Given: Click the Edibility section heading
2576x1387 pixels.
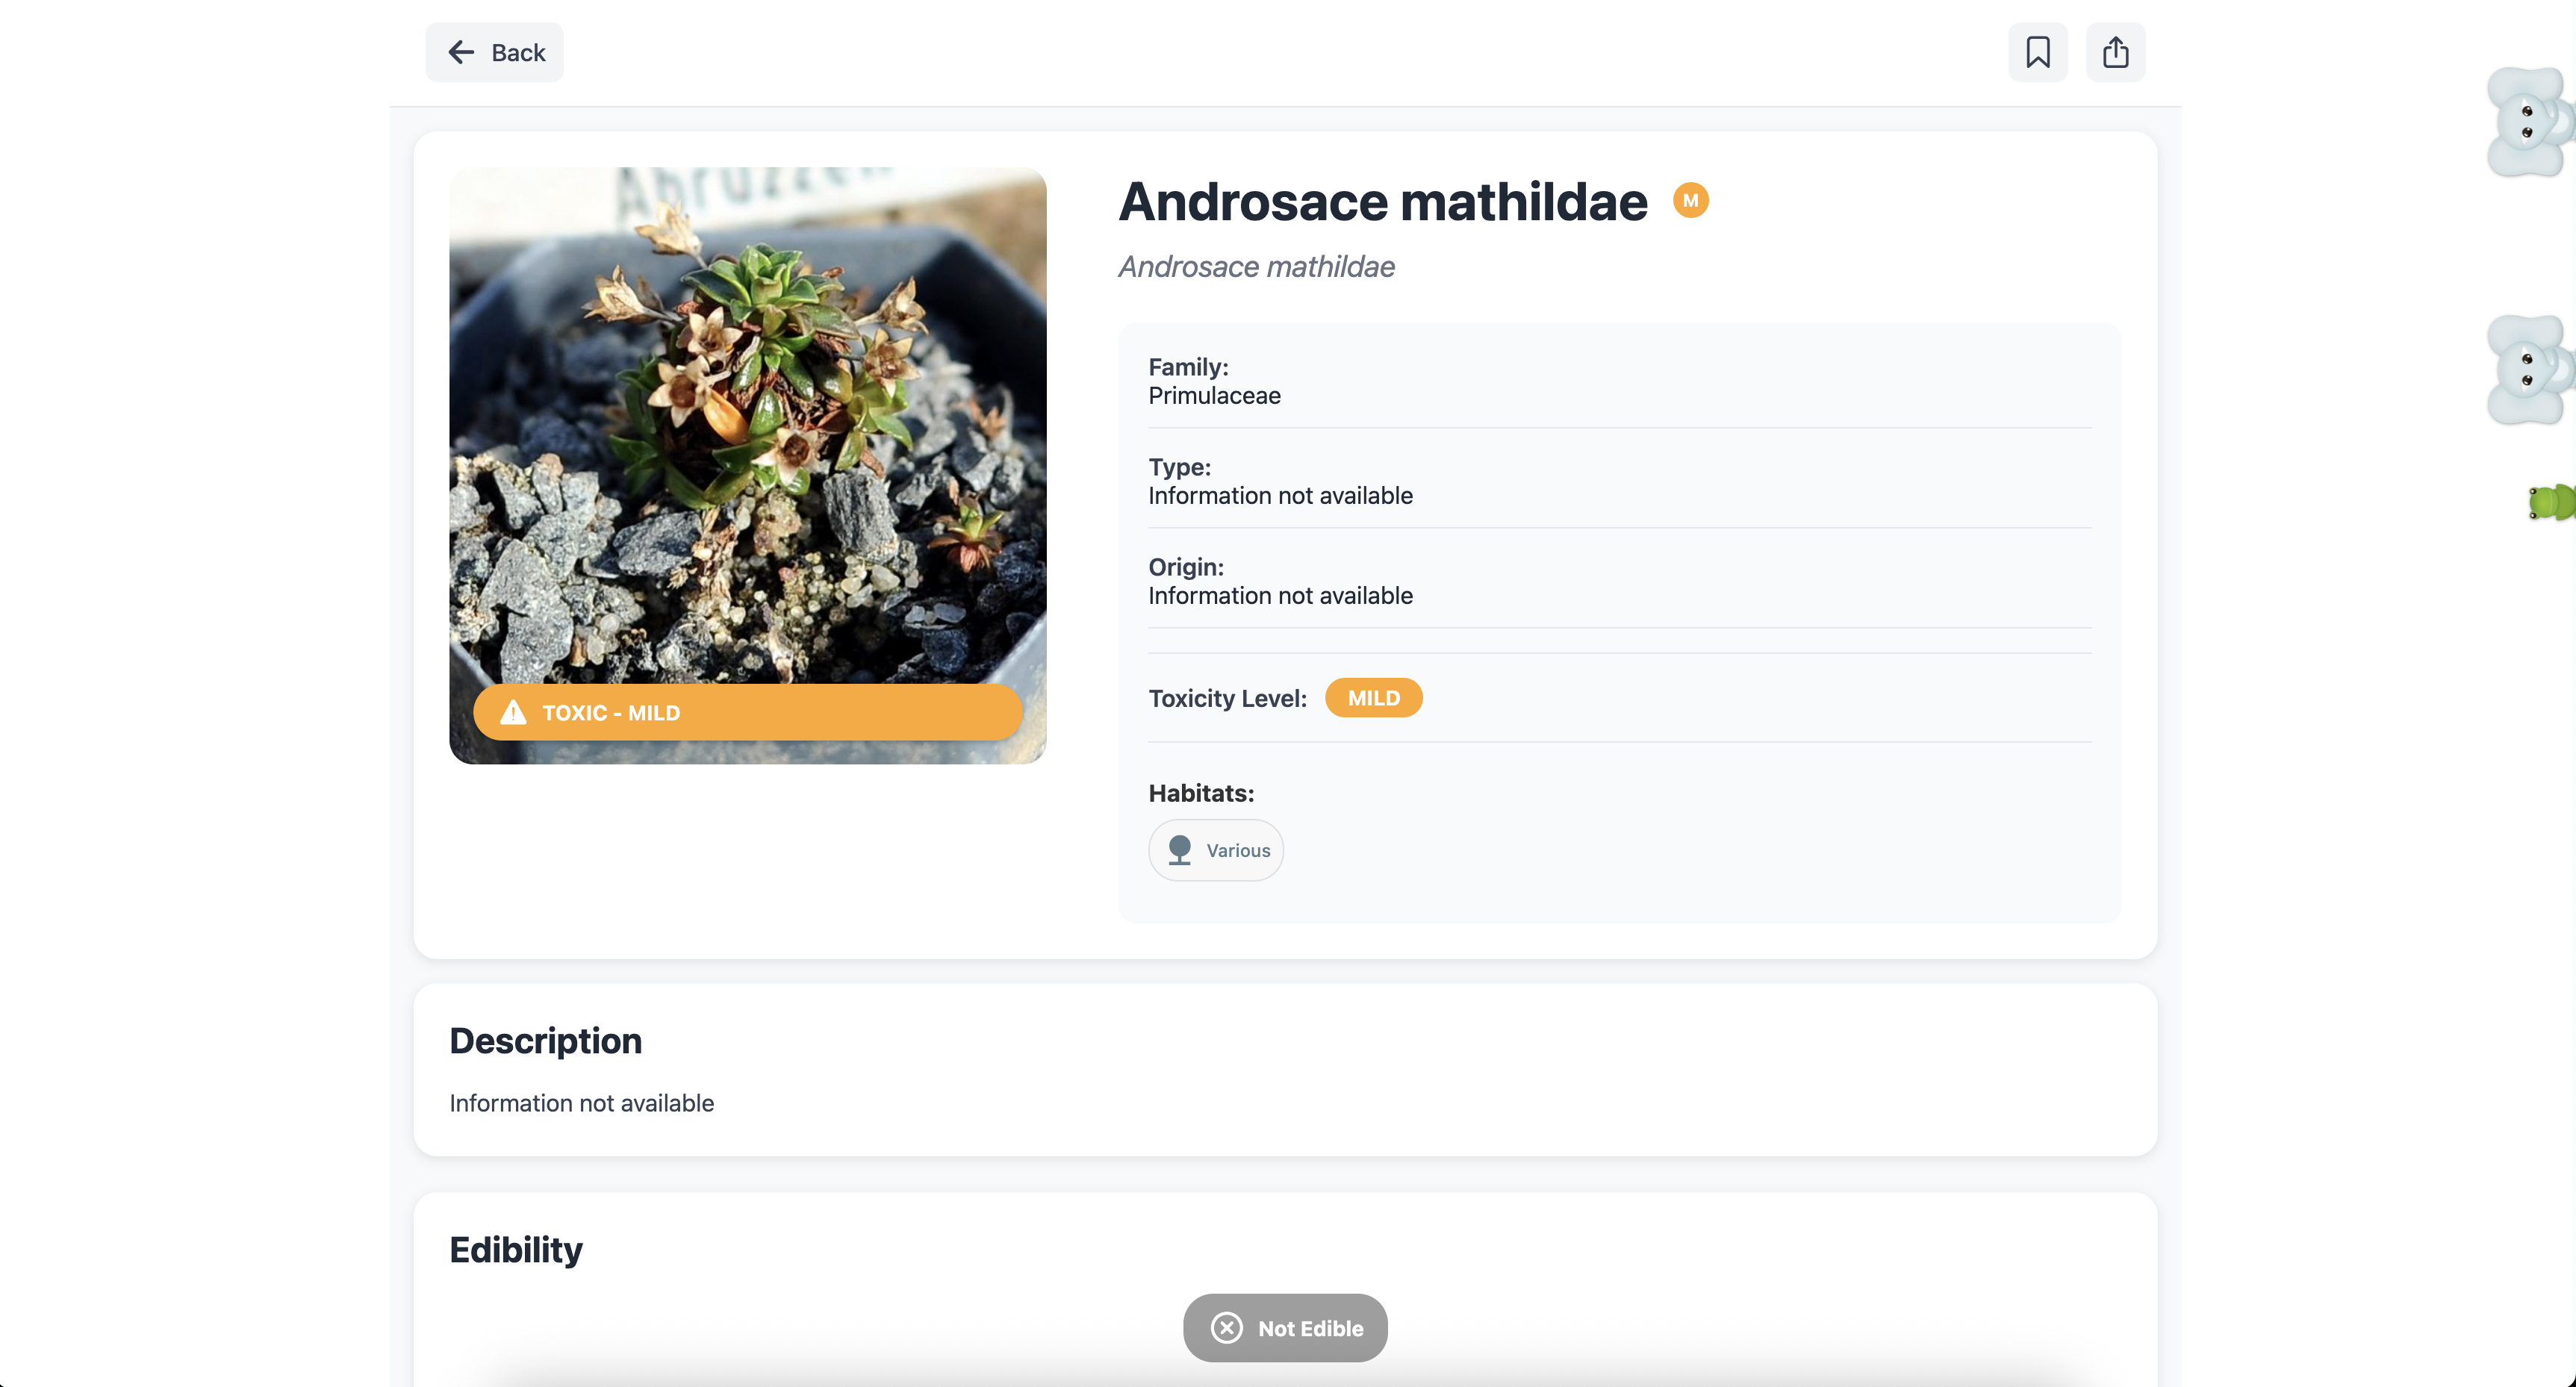Looking at the screenshot, I should 515,1250.
